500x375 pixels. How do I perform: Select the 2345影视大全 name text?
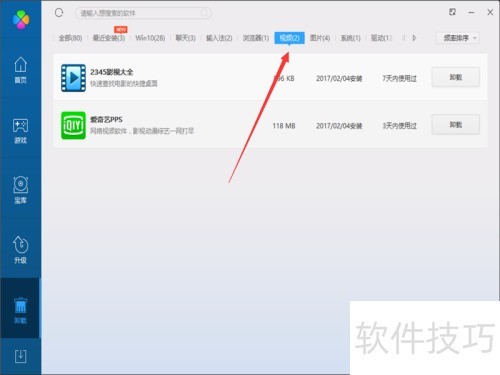pyautogui.click(x=112, y=72)
